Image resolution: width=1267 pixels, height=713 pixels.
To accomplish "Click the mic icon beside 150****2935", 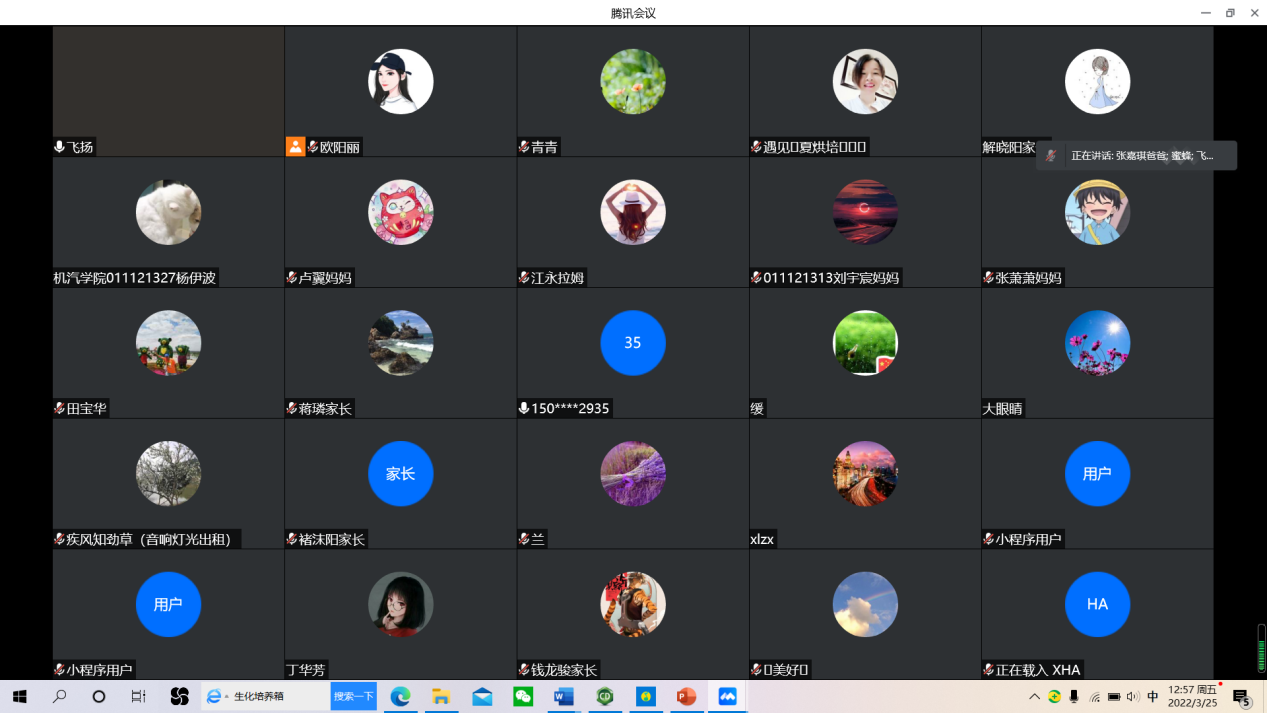I will point(524,408).
